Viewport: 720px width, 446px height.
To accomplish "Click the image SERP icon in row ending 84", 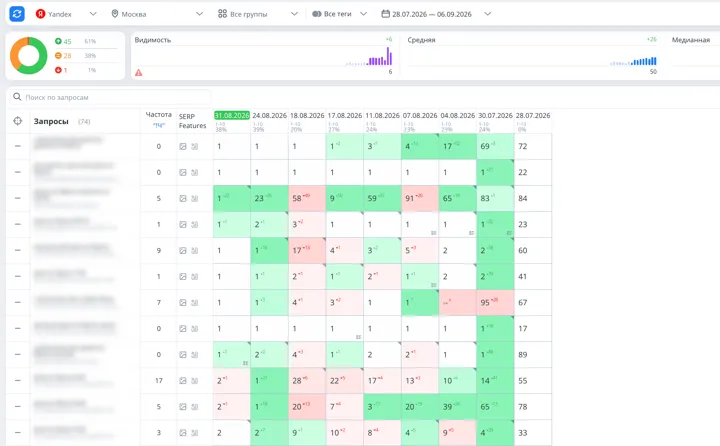I will click(x=183, y=198).
